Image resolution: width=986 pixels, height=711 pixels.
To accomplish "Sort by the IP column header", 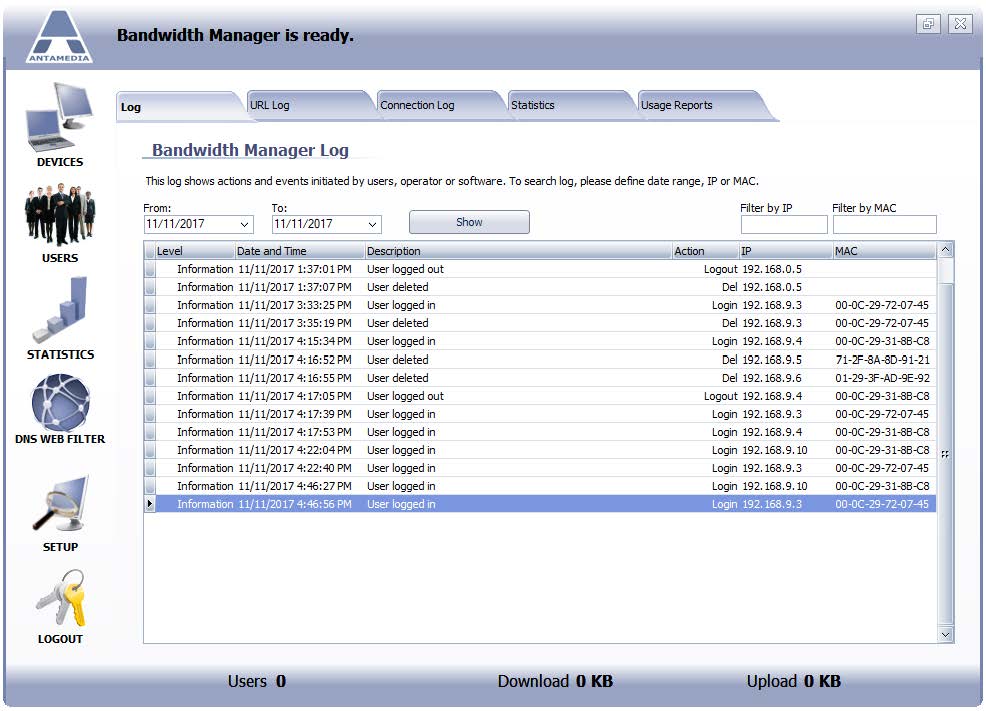I will (x=786, y=251).
